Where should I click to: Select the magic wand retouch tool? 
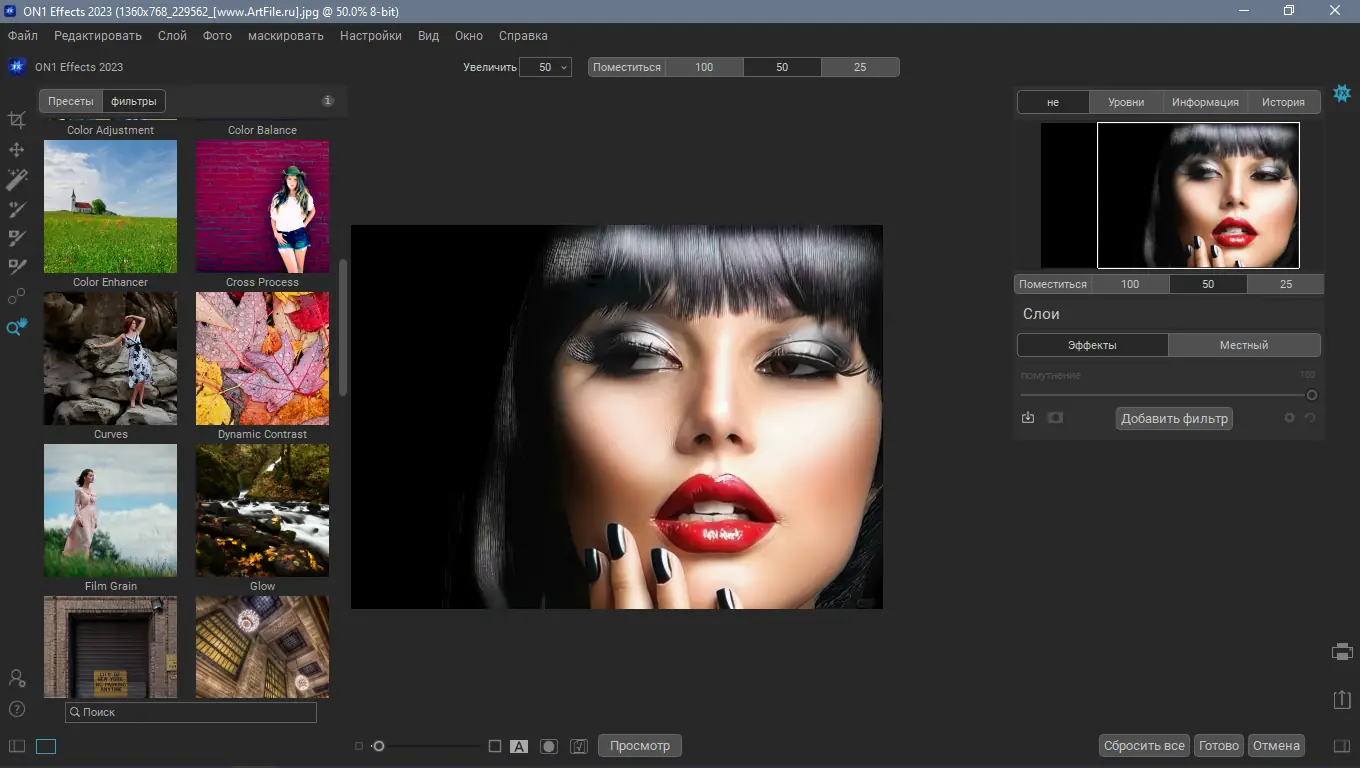click(17, 180)
